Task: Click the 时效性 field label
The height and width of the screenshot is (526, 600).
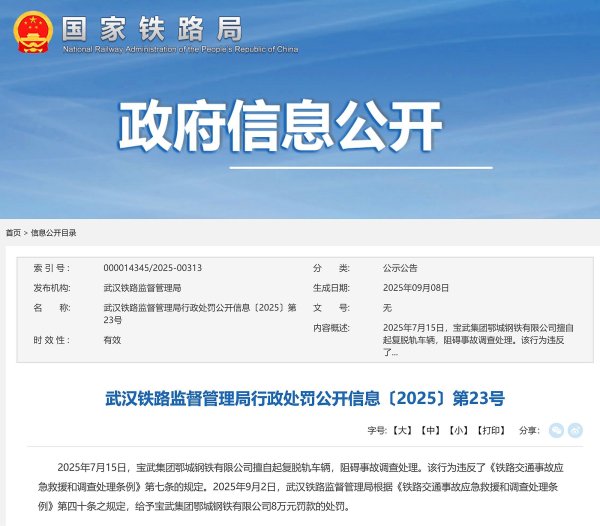Action: [x=51, y=340]
